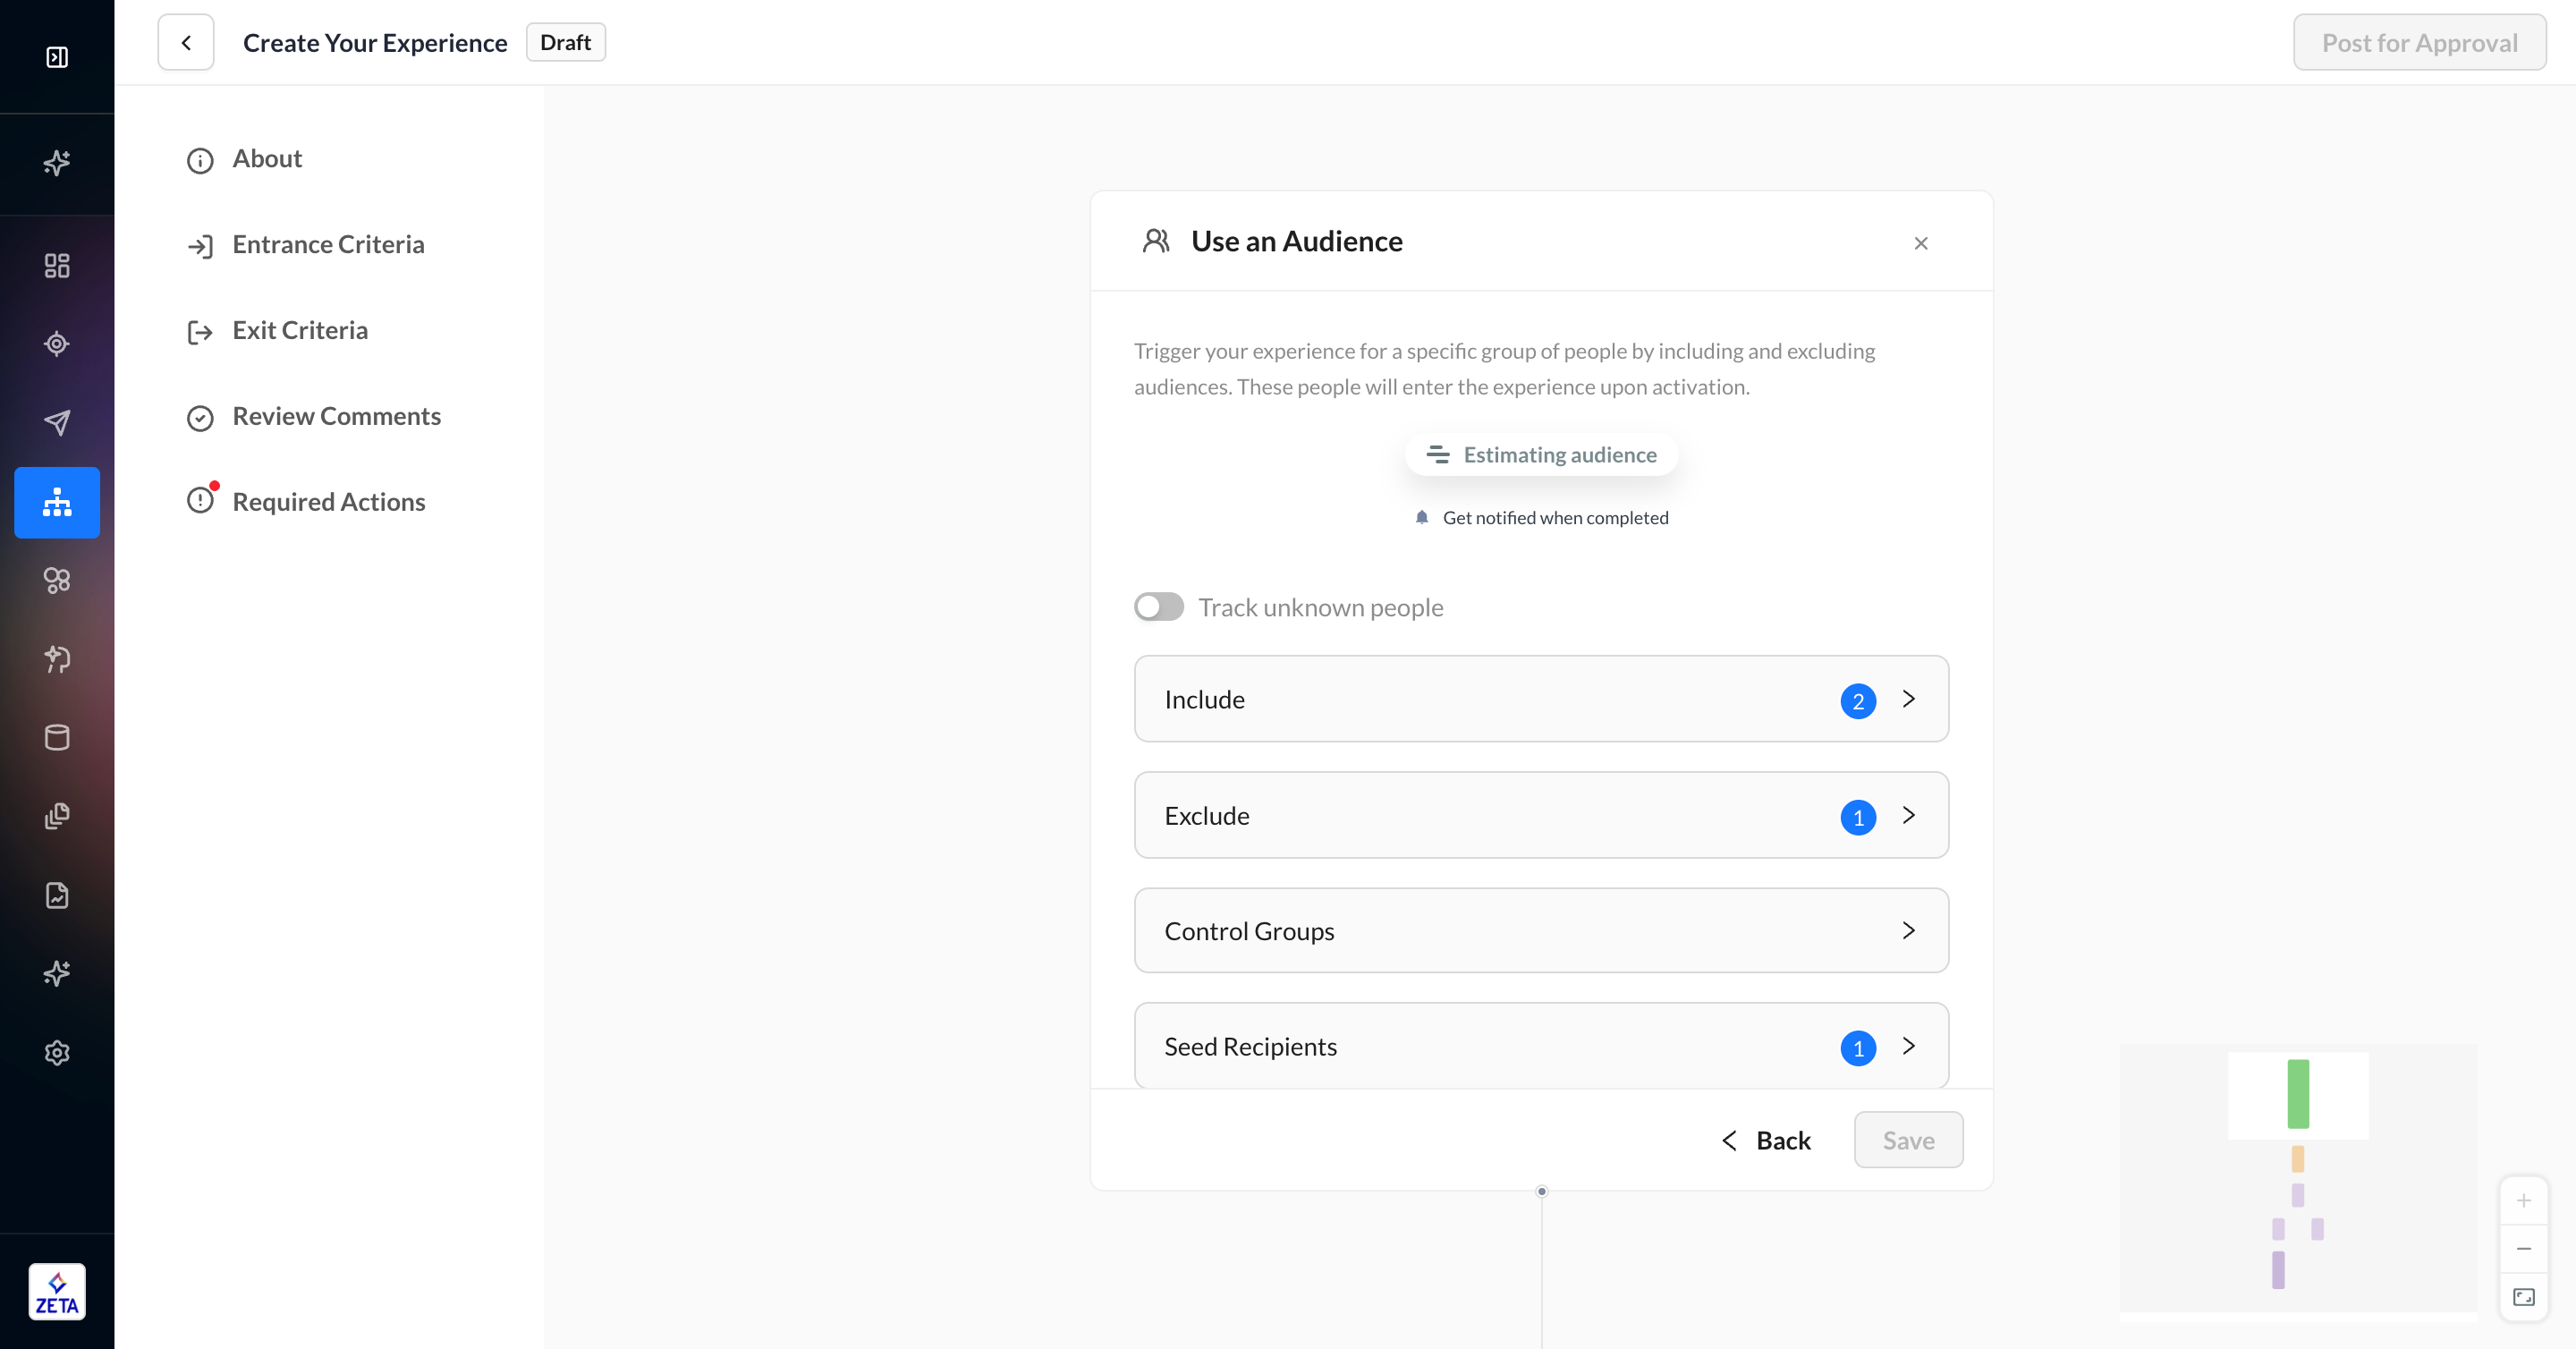Open the dashboard grid icon
This screenshot has width=2576, height=1349.
coord(57,265)
